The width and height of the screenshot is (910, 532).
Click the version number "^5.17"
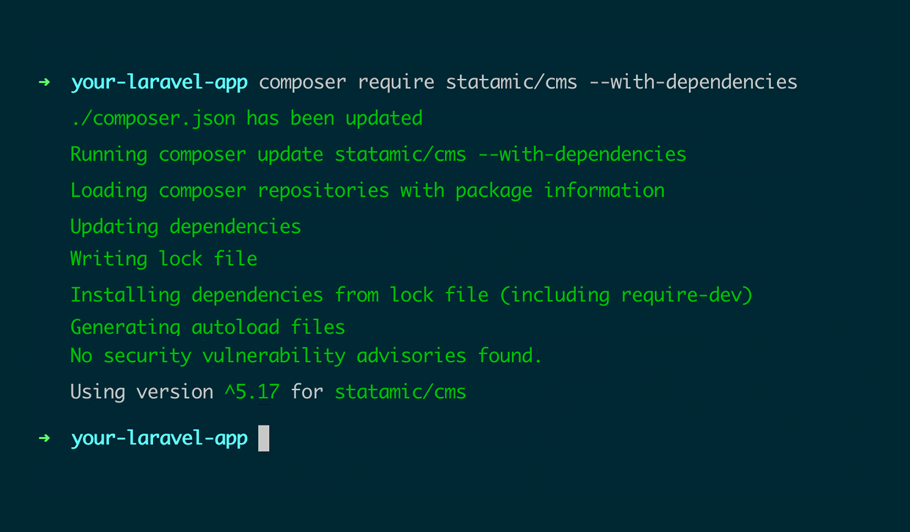click(252, 392)
